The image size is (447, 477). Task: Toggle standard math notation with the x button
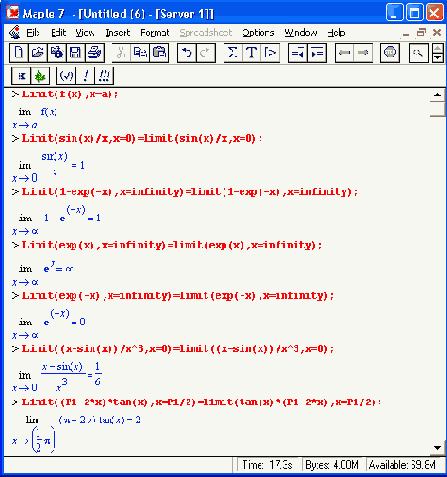tap(21, 76)
